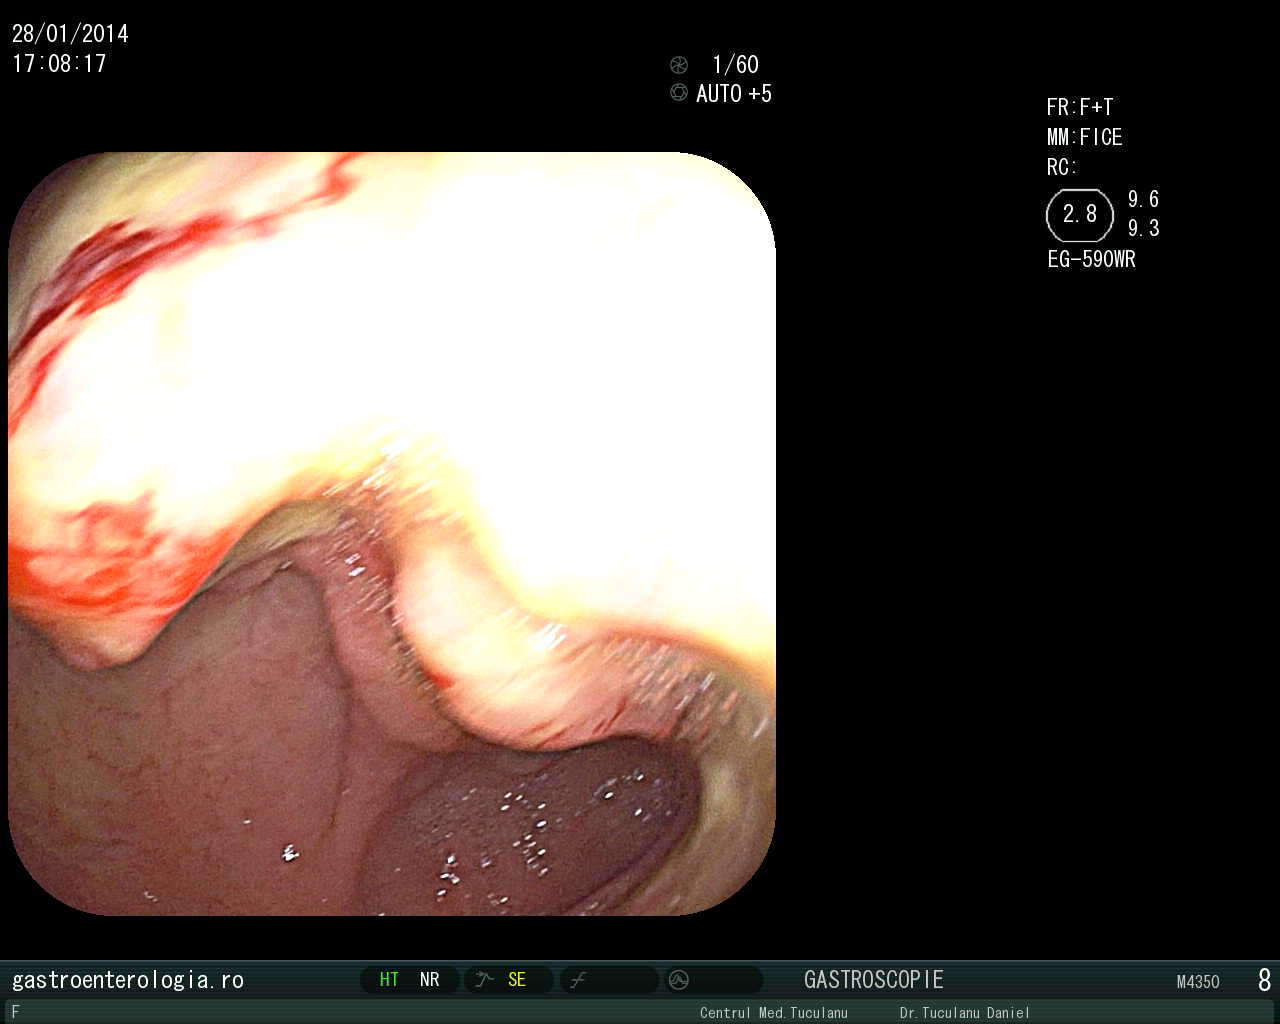This screenshot has width=1280, height=1024.
Task: Click the shutter speed icon beside 1/60
Action: coord(679,65)
